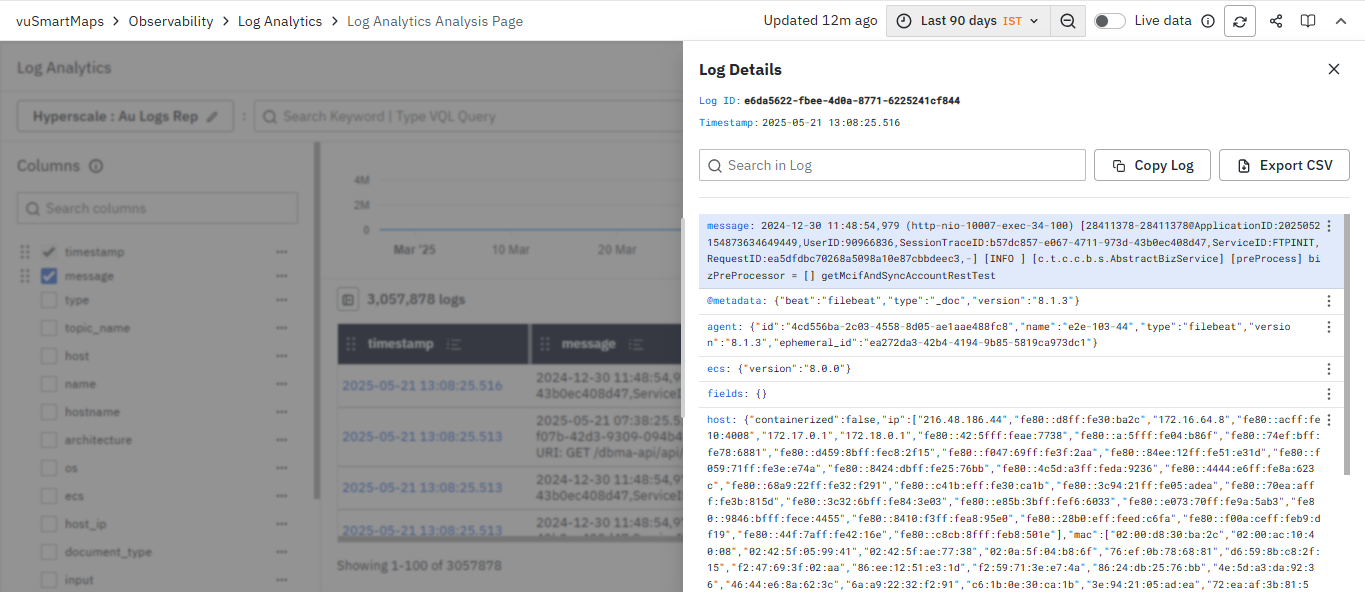This screenshot has width=1365, height=592.
Task: Check the topic_name column checkbox
Action: coord(49,328)
